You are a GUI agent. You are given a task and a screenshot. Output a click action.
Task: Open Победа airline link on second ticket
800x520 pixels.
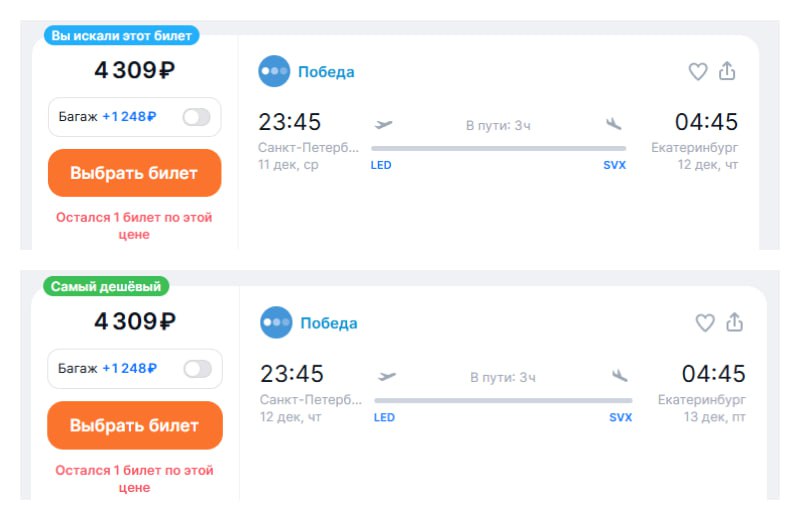328,323
